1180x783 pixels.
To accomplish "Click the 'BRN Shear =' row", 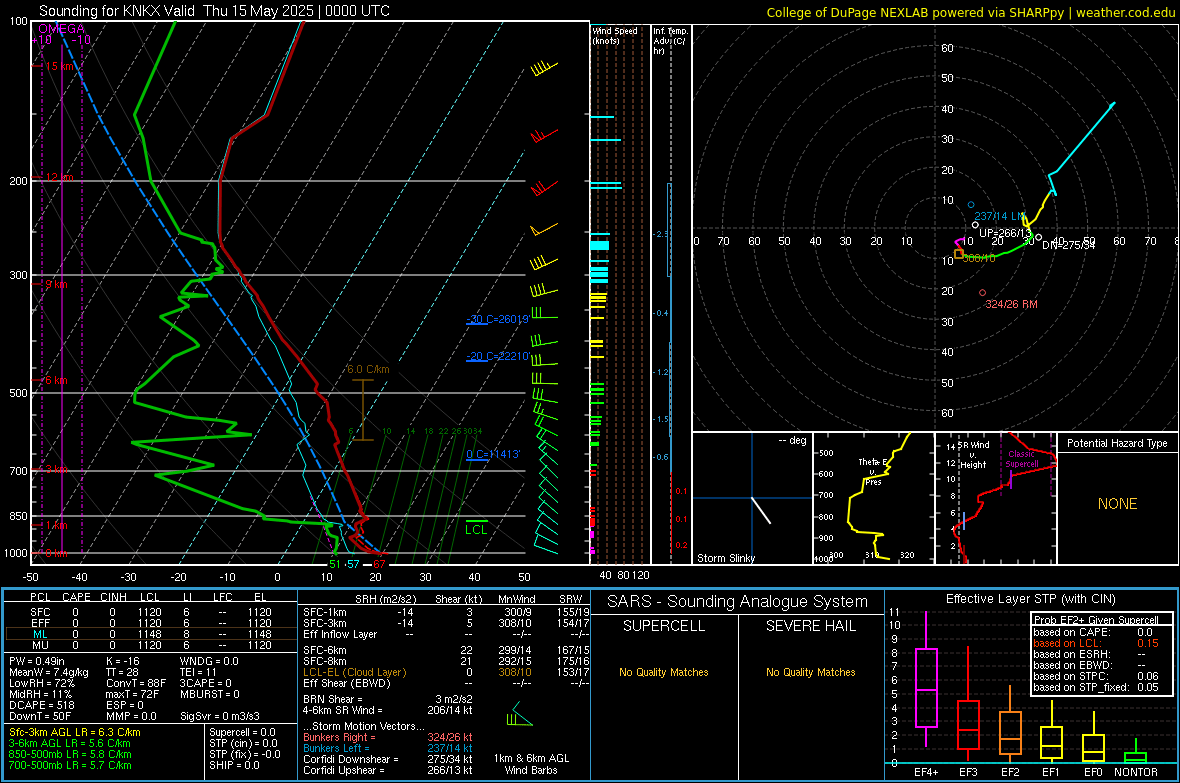I will [388, 699].
